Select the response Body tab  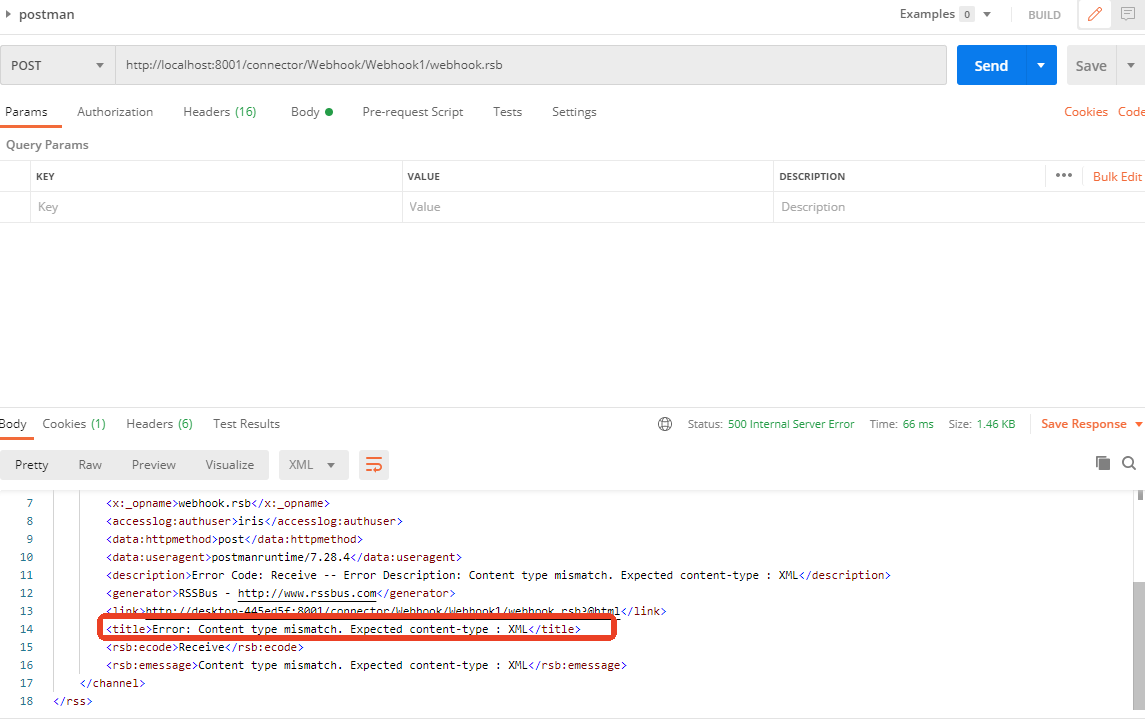[x=13, y=424]
